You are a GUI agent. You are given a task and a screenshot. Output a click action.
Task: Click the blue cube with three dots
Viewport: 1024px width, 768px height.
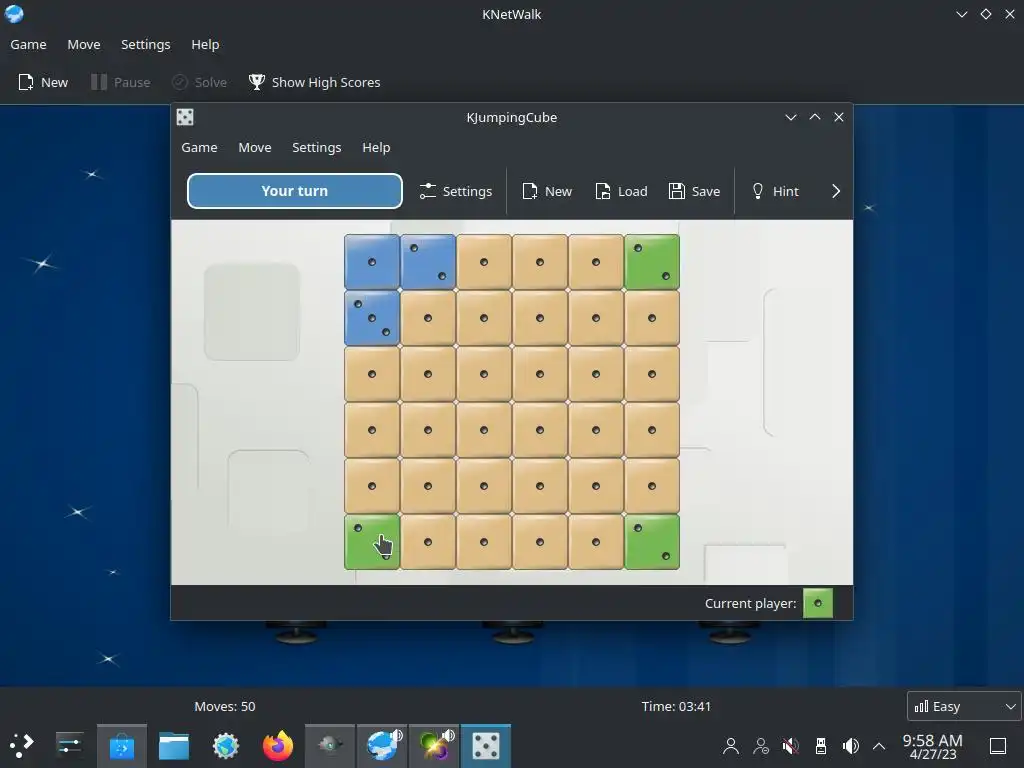(372, 318)
